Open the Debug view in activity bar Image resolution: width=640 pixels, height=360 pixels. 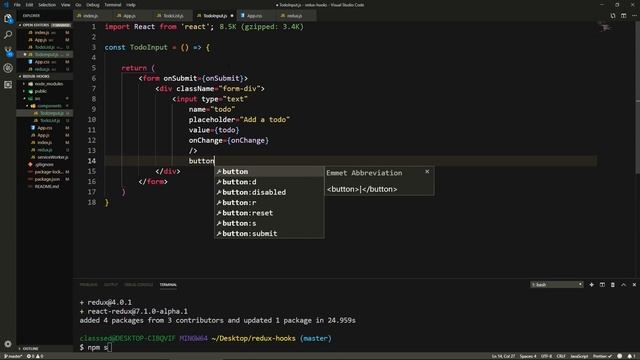[8, 68]
